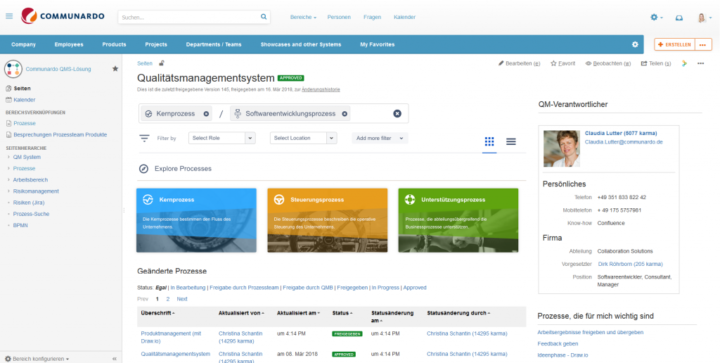Remove the Kernprozess filter chip
The image size is (720, 363).
point(206,114)
